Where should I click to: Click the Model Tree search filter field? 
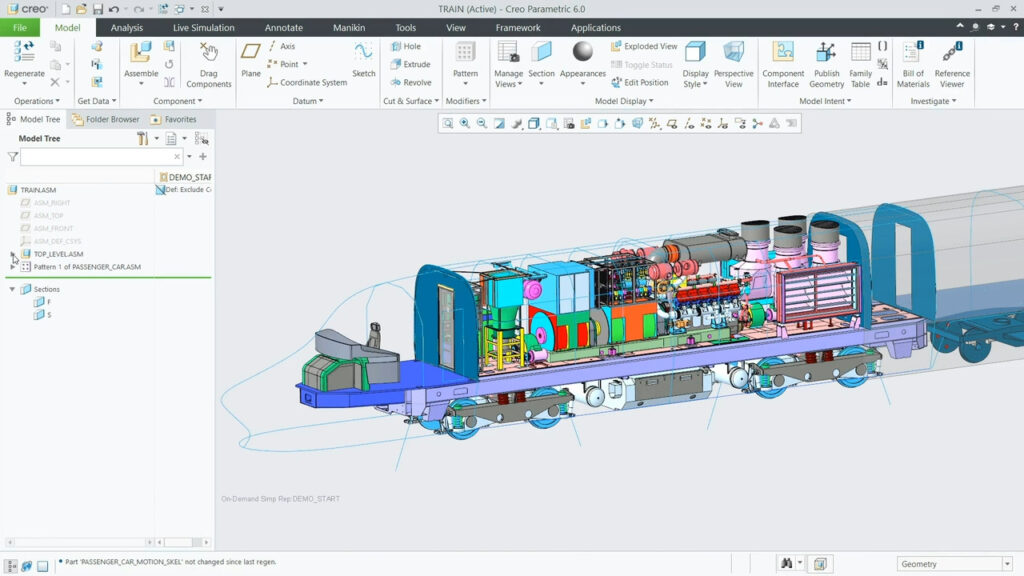click(x=96, y=157)
